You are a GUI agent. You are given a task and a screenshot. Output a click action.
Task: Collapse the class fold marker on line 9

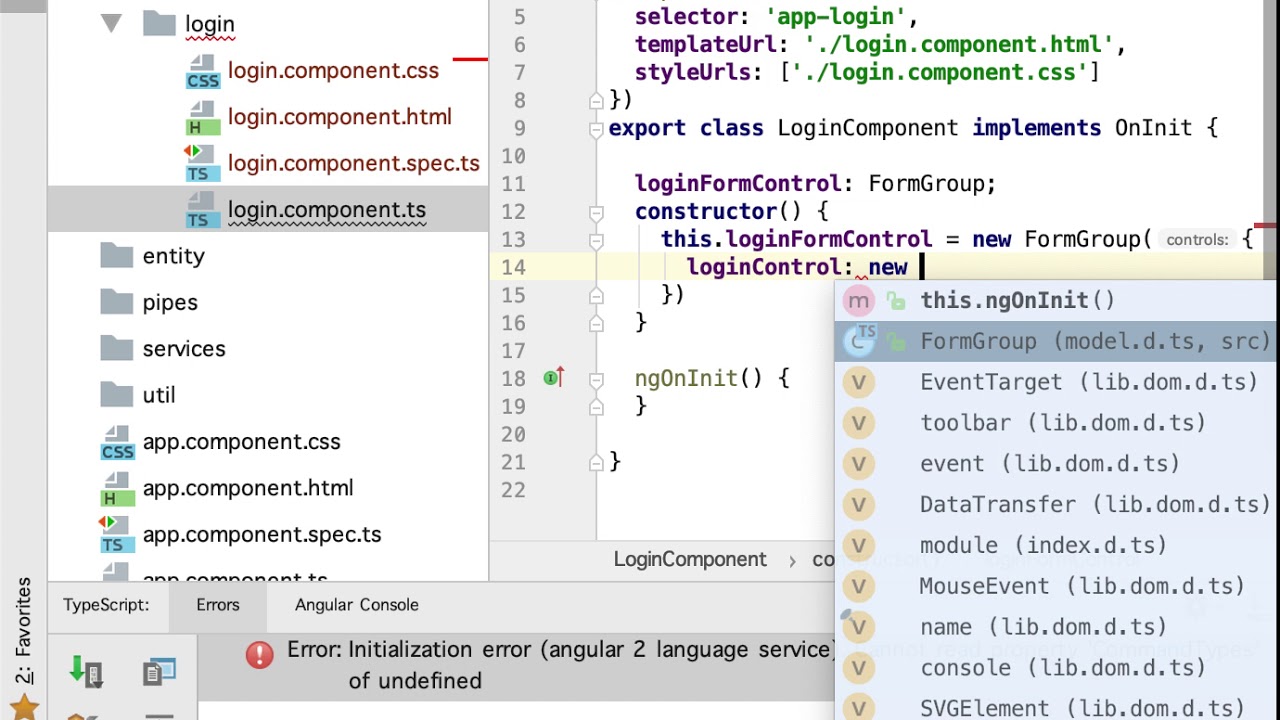[596, 128]
